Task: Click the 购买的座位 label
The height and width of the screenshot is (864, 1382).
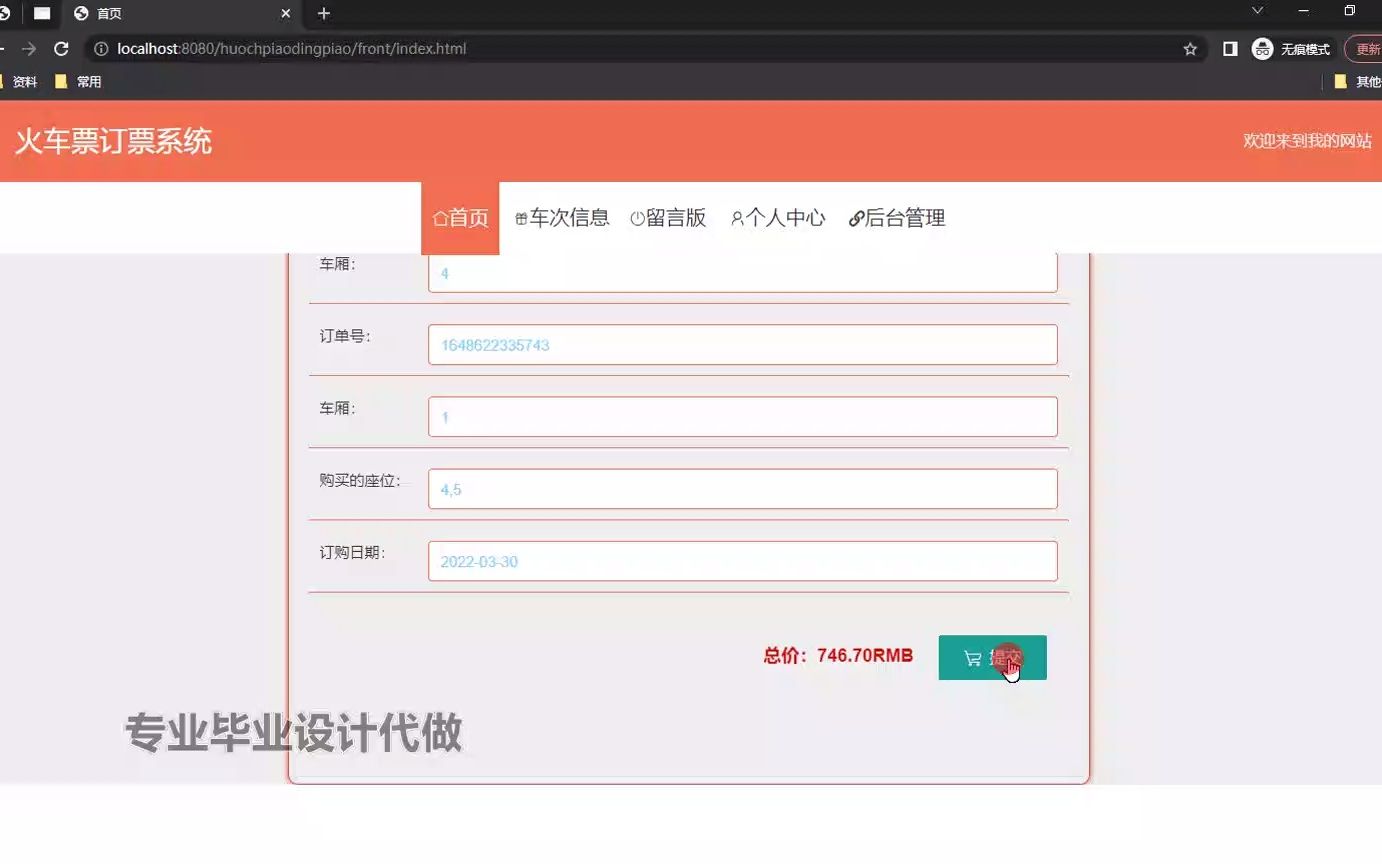Action: (x=360, y=481)
